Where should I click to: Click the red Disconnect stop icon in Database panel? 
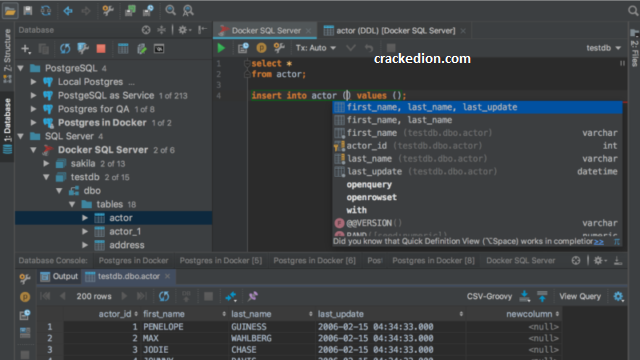tap(101, 49)
